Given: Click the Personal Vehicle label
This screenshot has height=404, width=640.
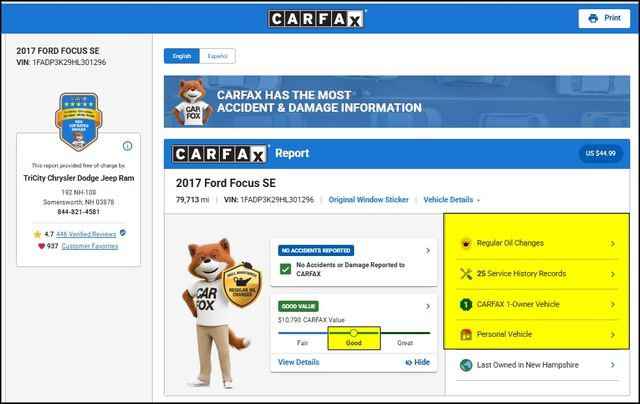Looking at the screenshot, I should tap(504, 334).
